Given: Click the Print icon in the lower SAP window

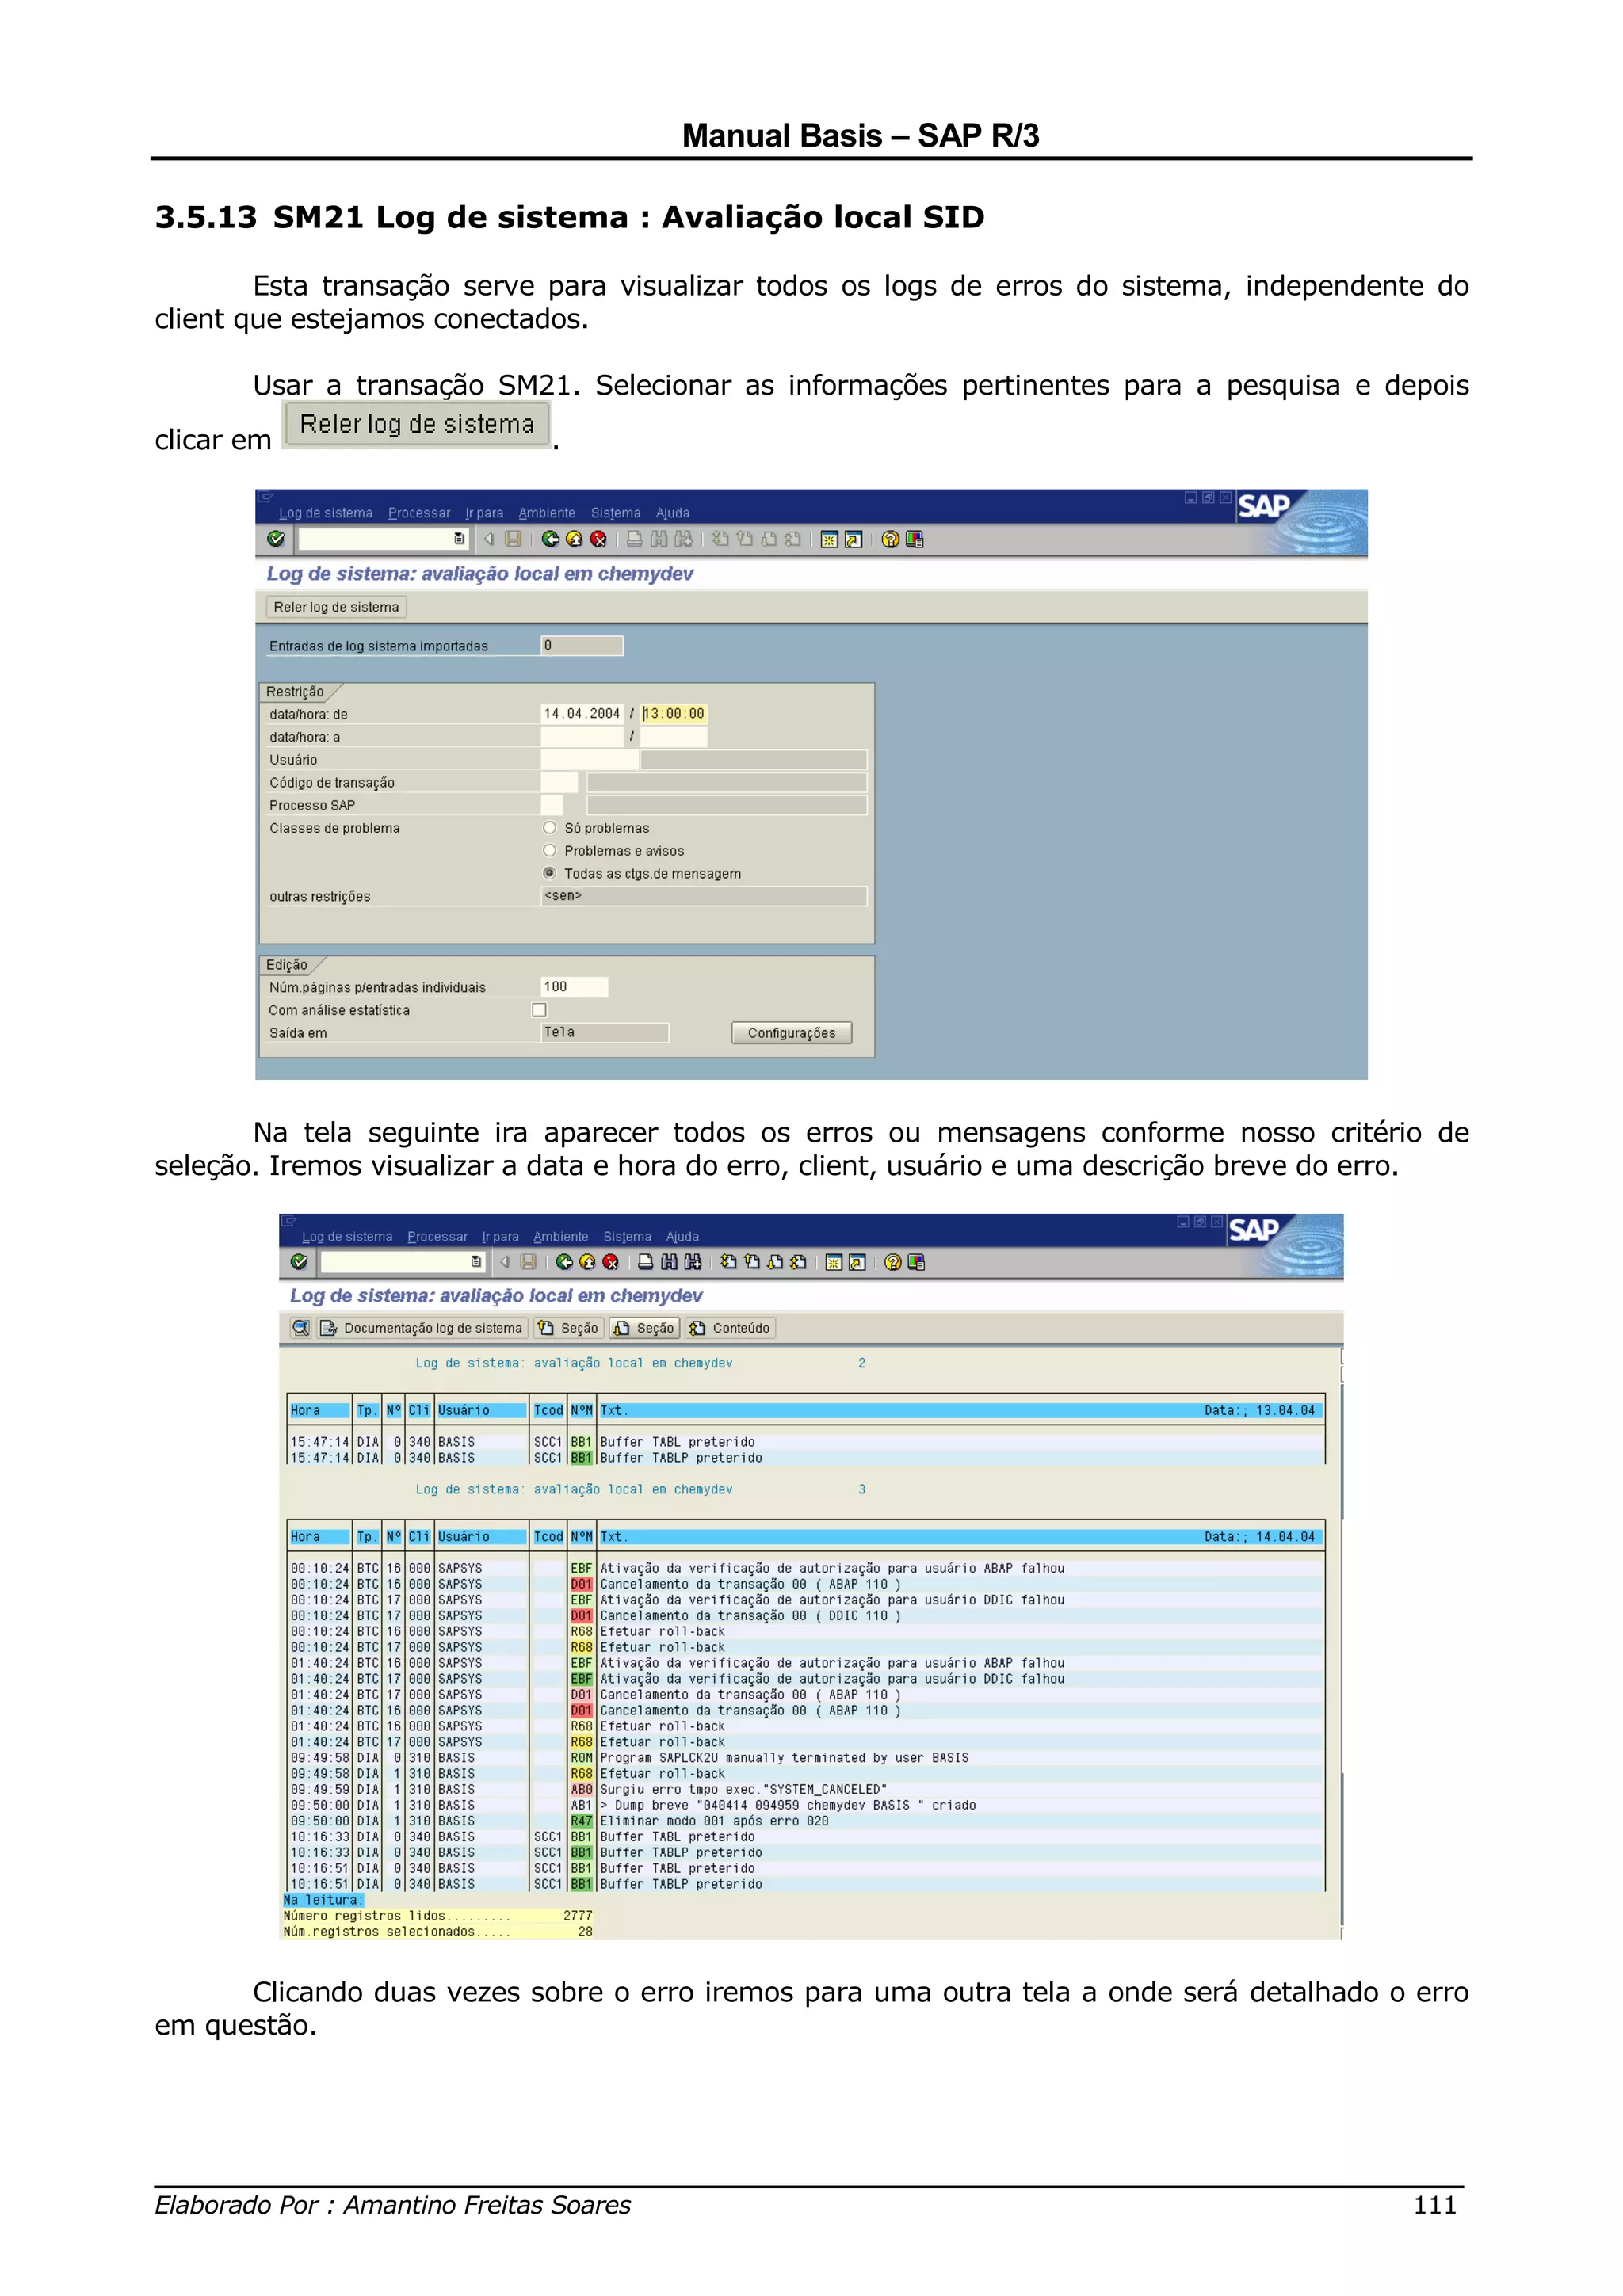Looking at the screenshot, I should click(646, 1262).
